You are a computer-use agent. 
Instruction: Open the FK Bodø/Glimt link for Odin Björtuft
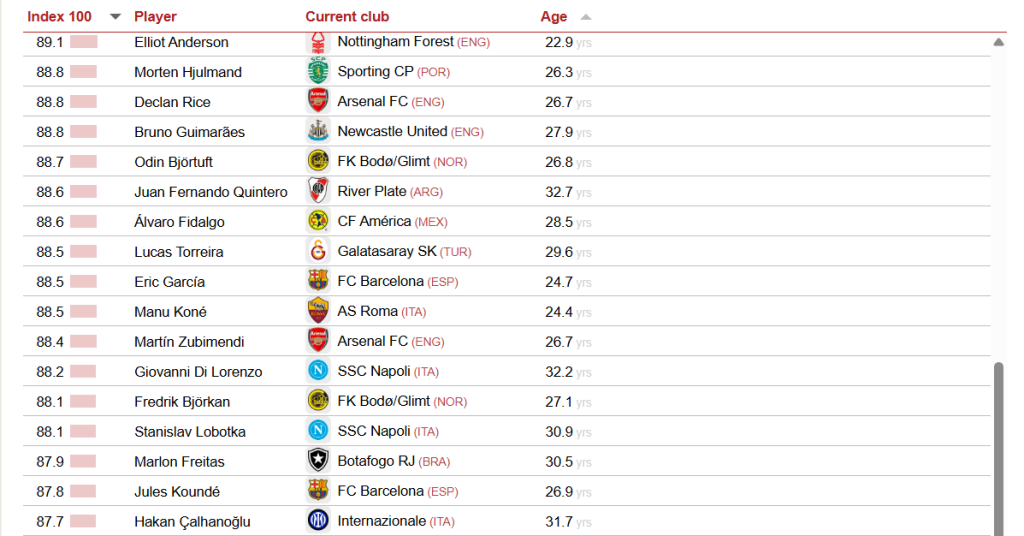pyautogui.click(x=383, y=162)
